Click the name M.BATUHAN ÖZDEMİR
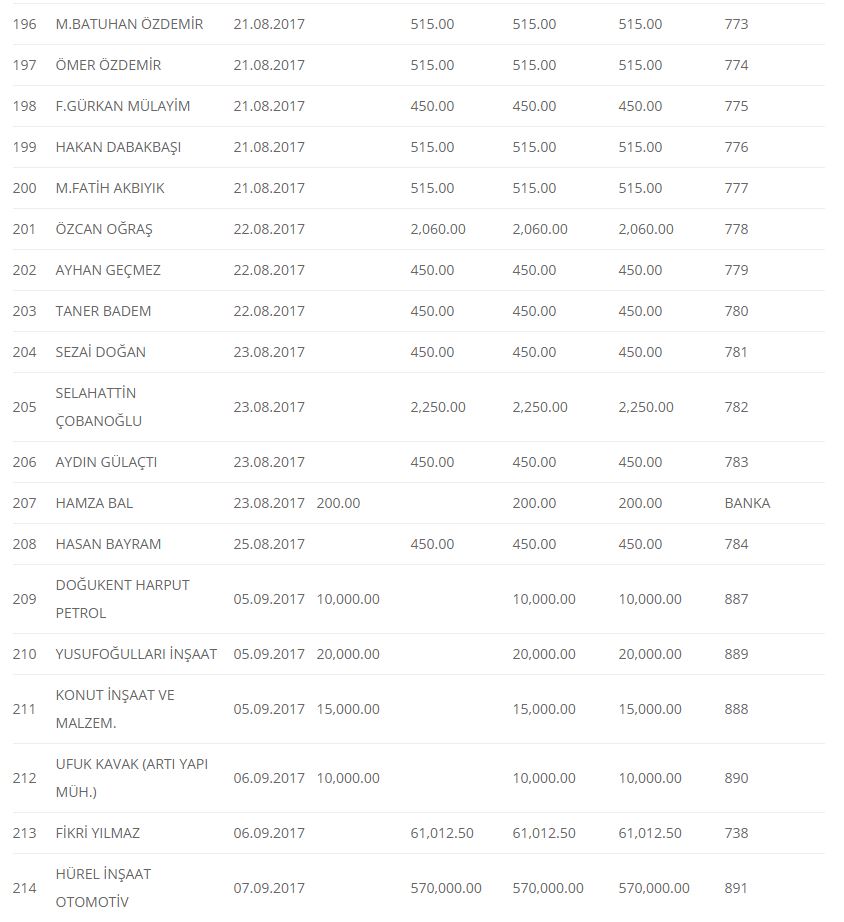The image size is (844, 922). tap(129, 24)
